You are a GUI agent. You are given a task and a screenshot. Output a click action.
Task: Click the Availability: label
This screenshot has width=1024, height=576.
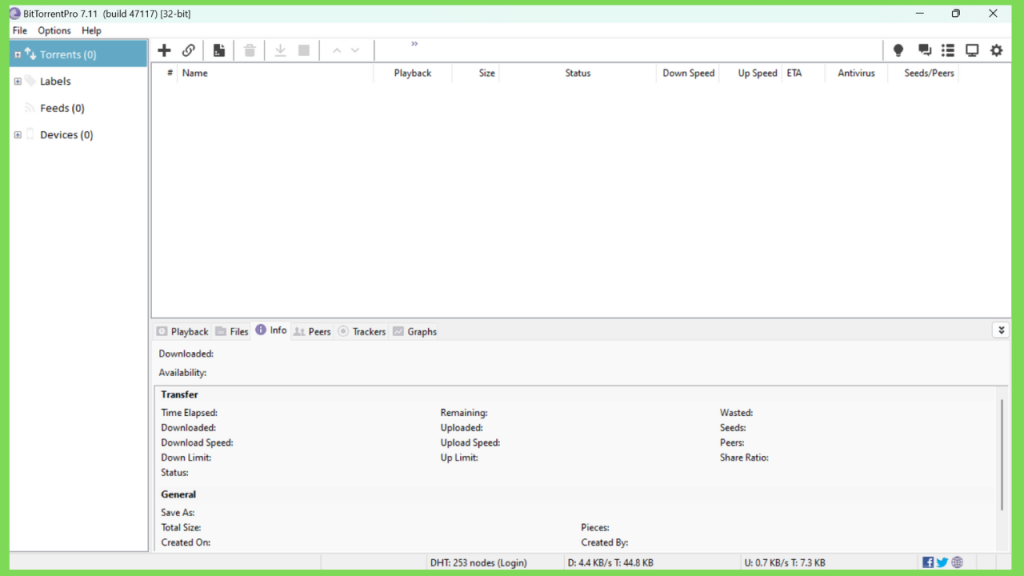point(183,372)
